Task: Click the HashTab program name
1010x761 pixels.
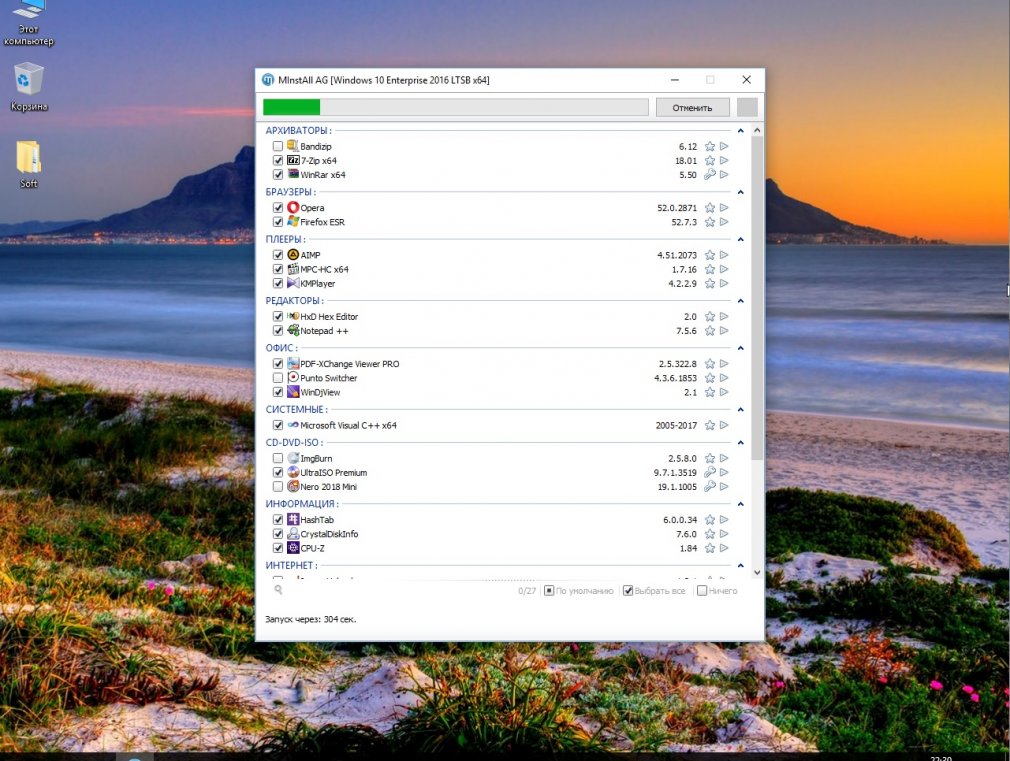Action: point(317,519)
